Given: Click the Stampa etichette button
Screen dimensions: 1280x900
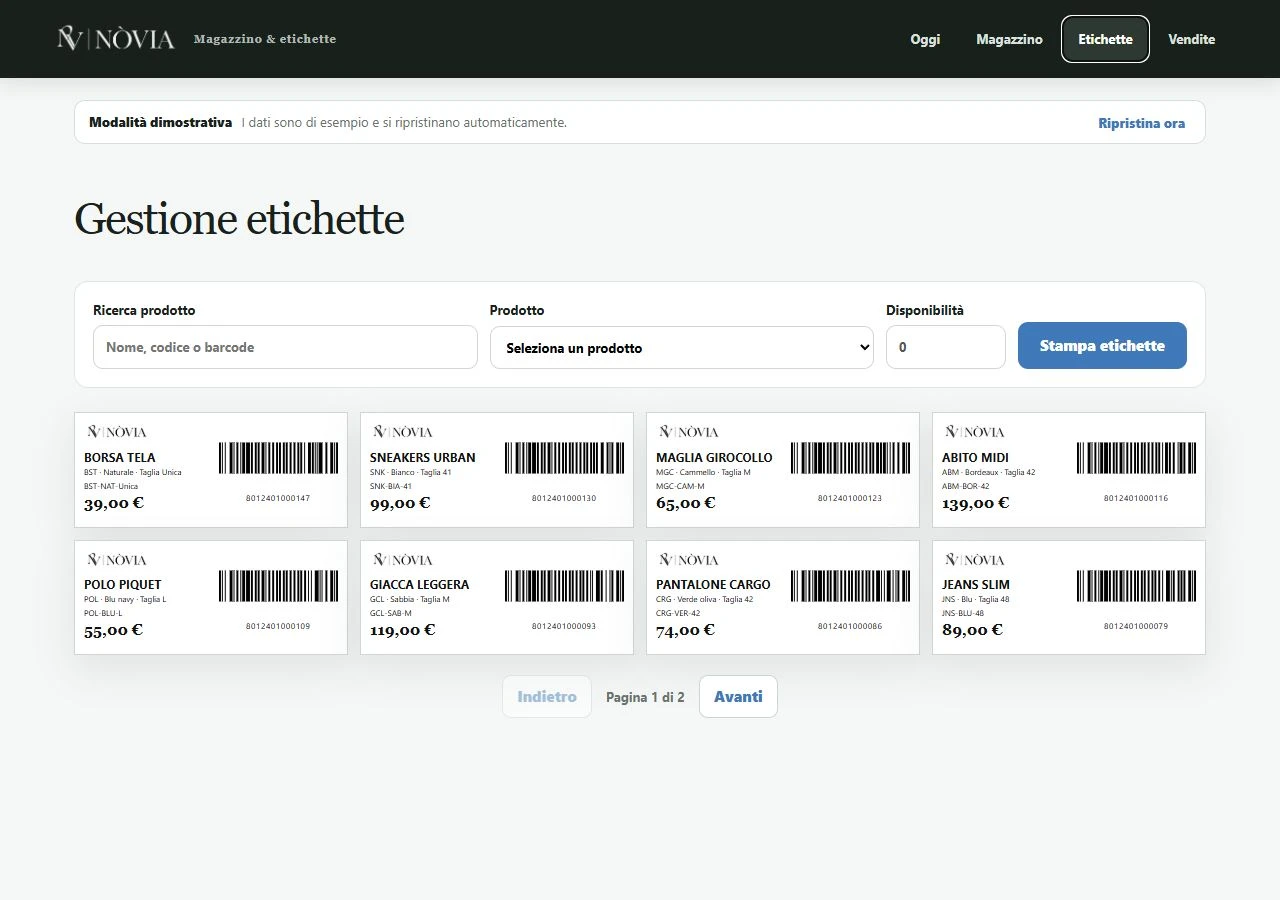Looking at the screenshot, I should click(x=1102, y=345).
